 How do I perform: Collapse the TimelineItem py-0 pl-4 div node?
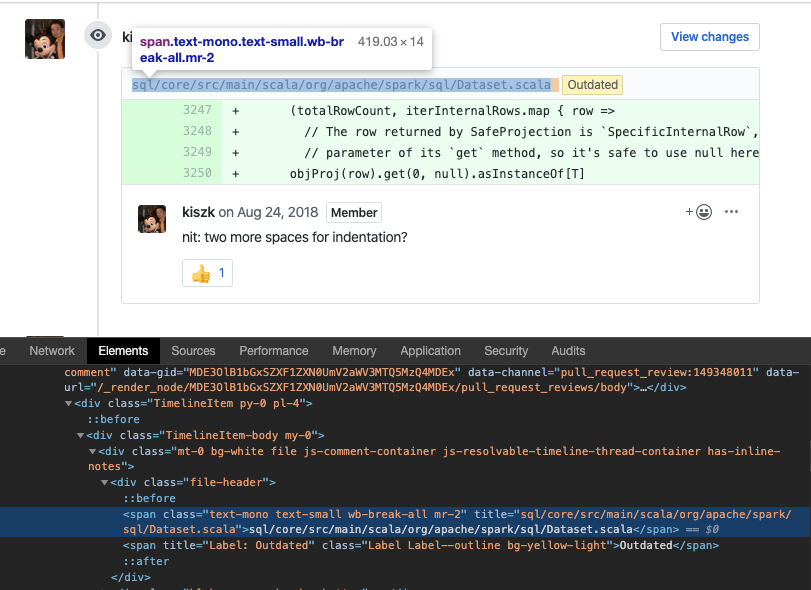click(68, 403)
